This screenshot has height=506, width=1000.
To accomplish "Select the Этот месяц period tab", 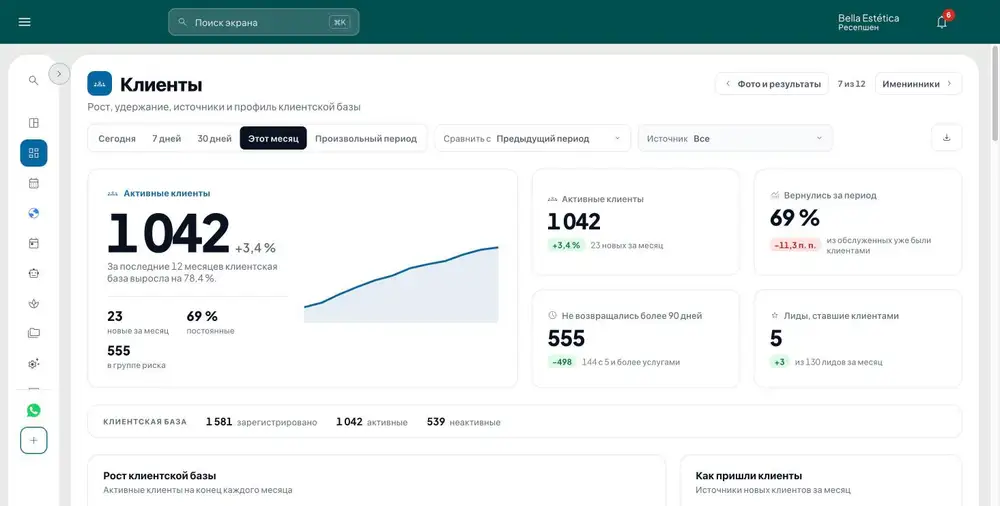I will (273, 138).
